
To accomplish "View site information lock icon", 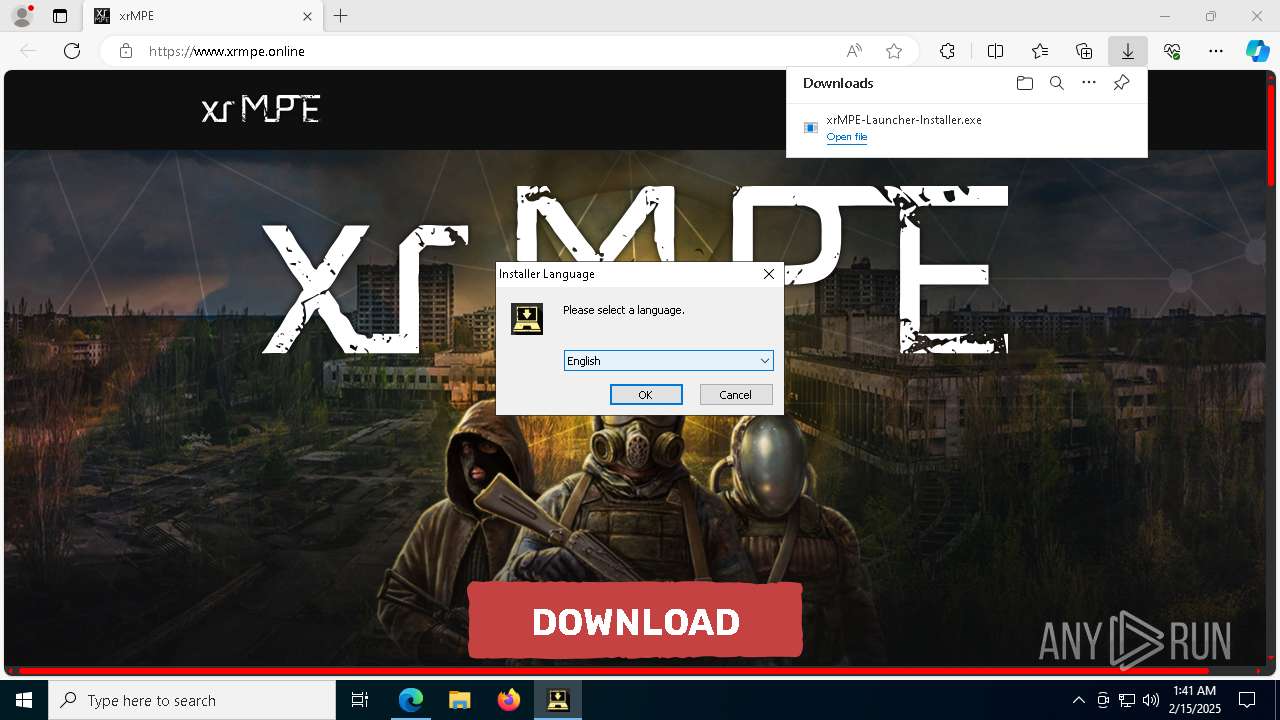I will [126, 51].
